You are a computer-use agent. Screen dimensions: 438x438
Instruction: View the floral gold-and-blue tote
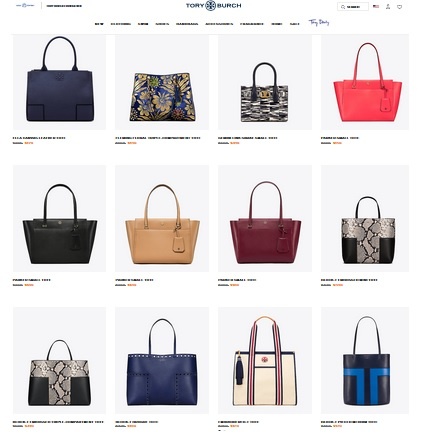click(x=162, y=82)
